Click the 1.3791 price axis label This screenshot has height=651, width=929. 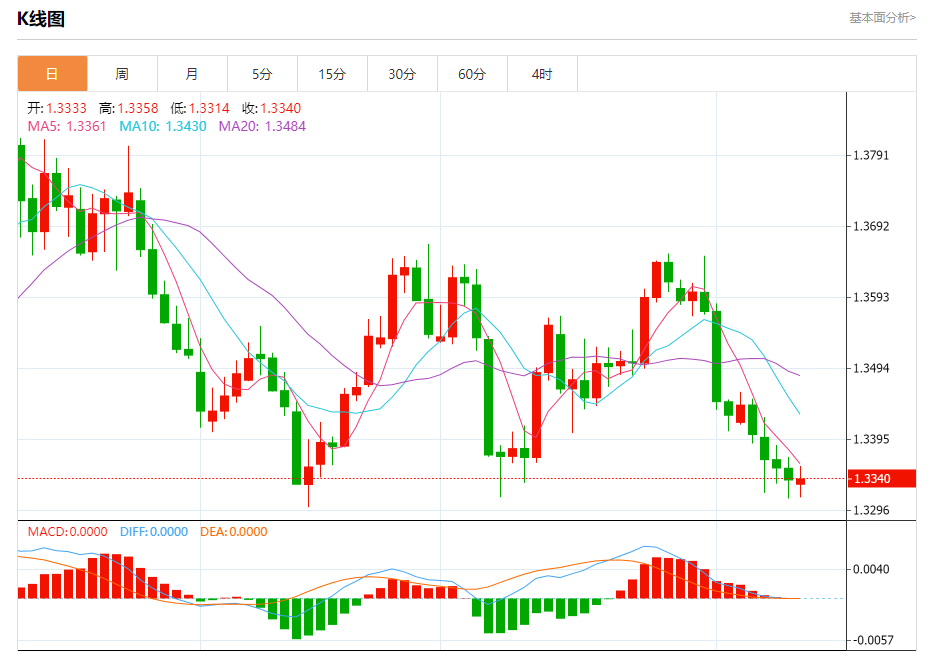tap(871, 155)
